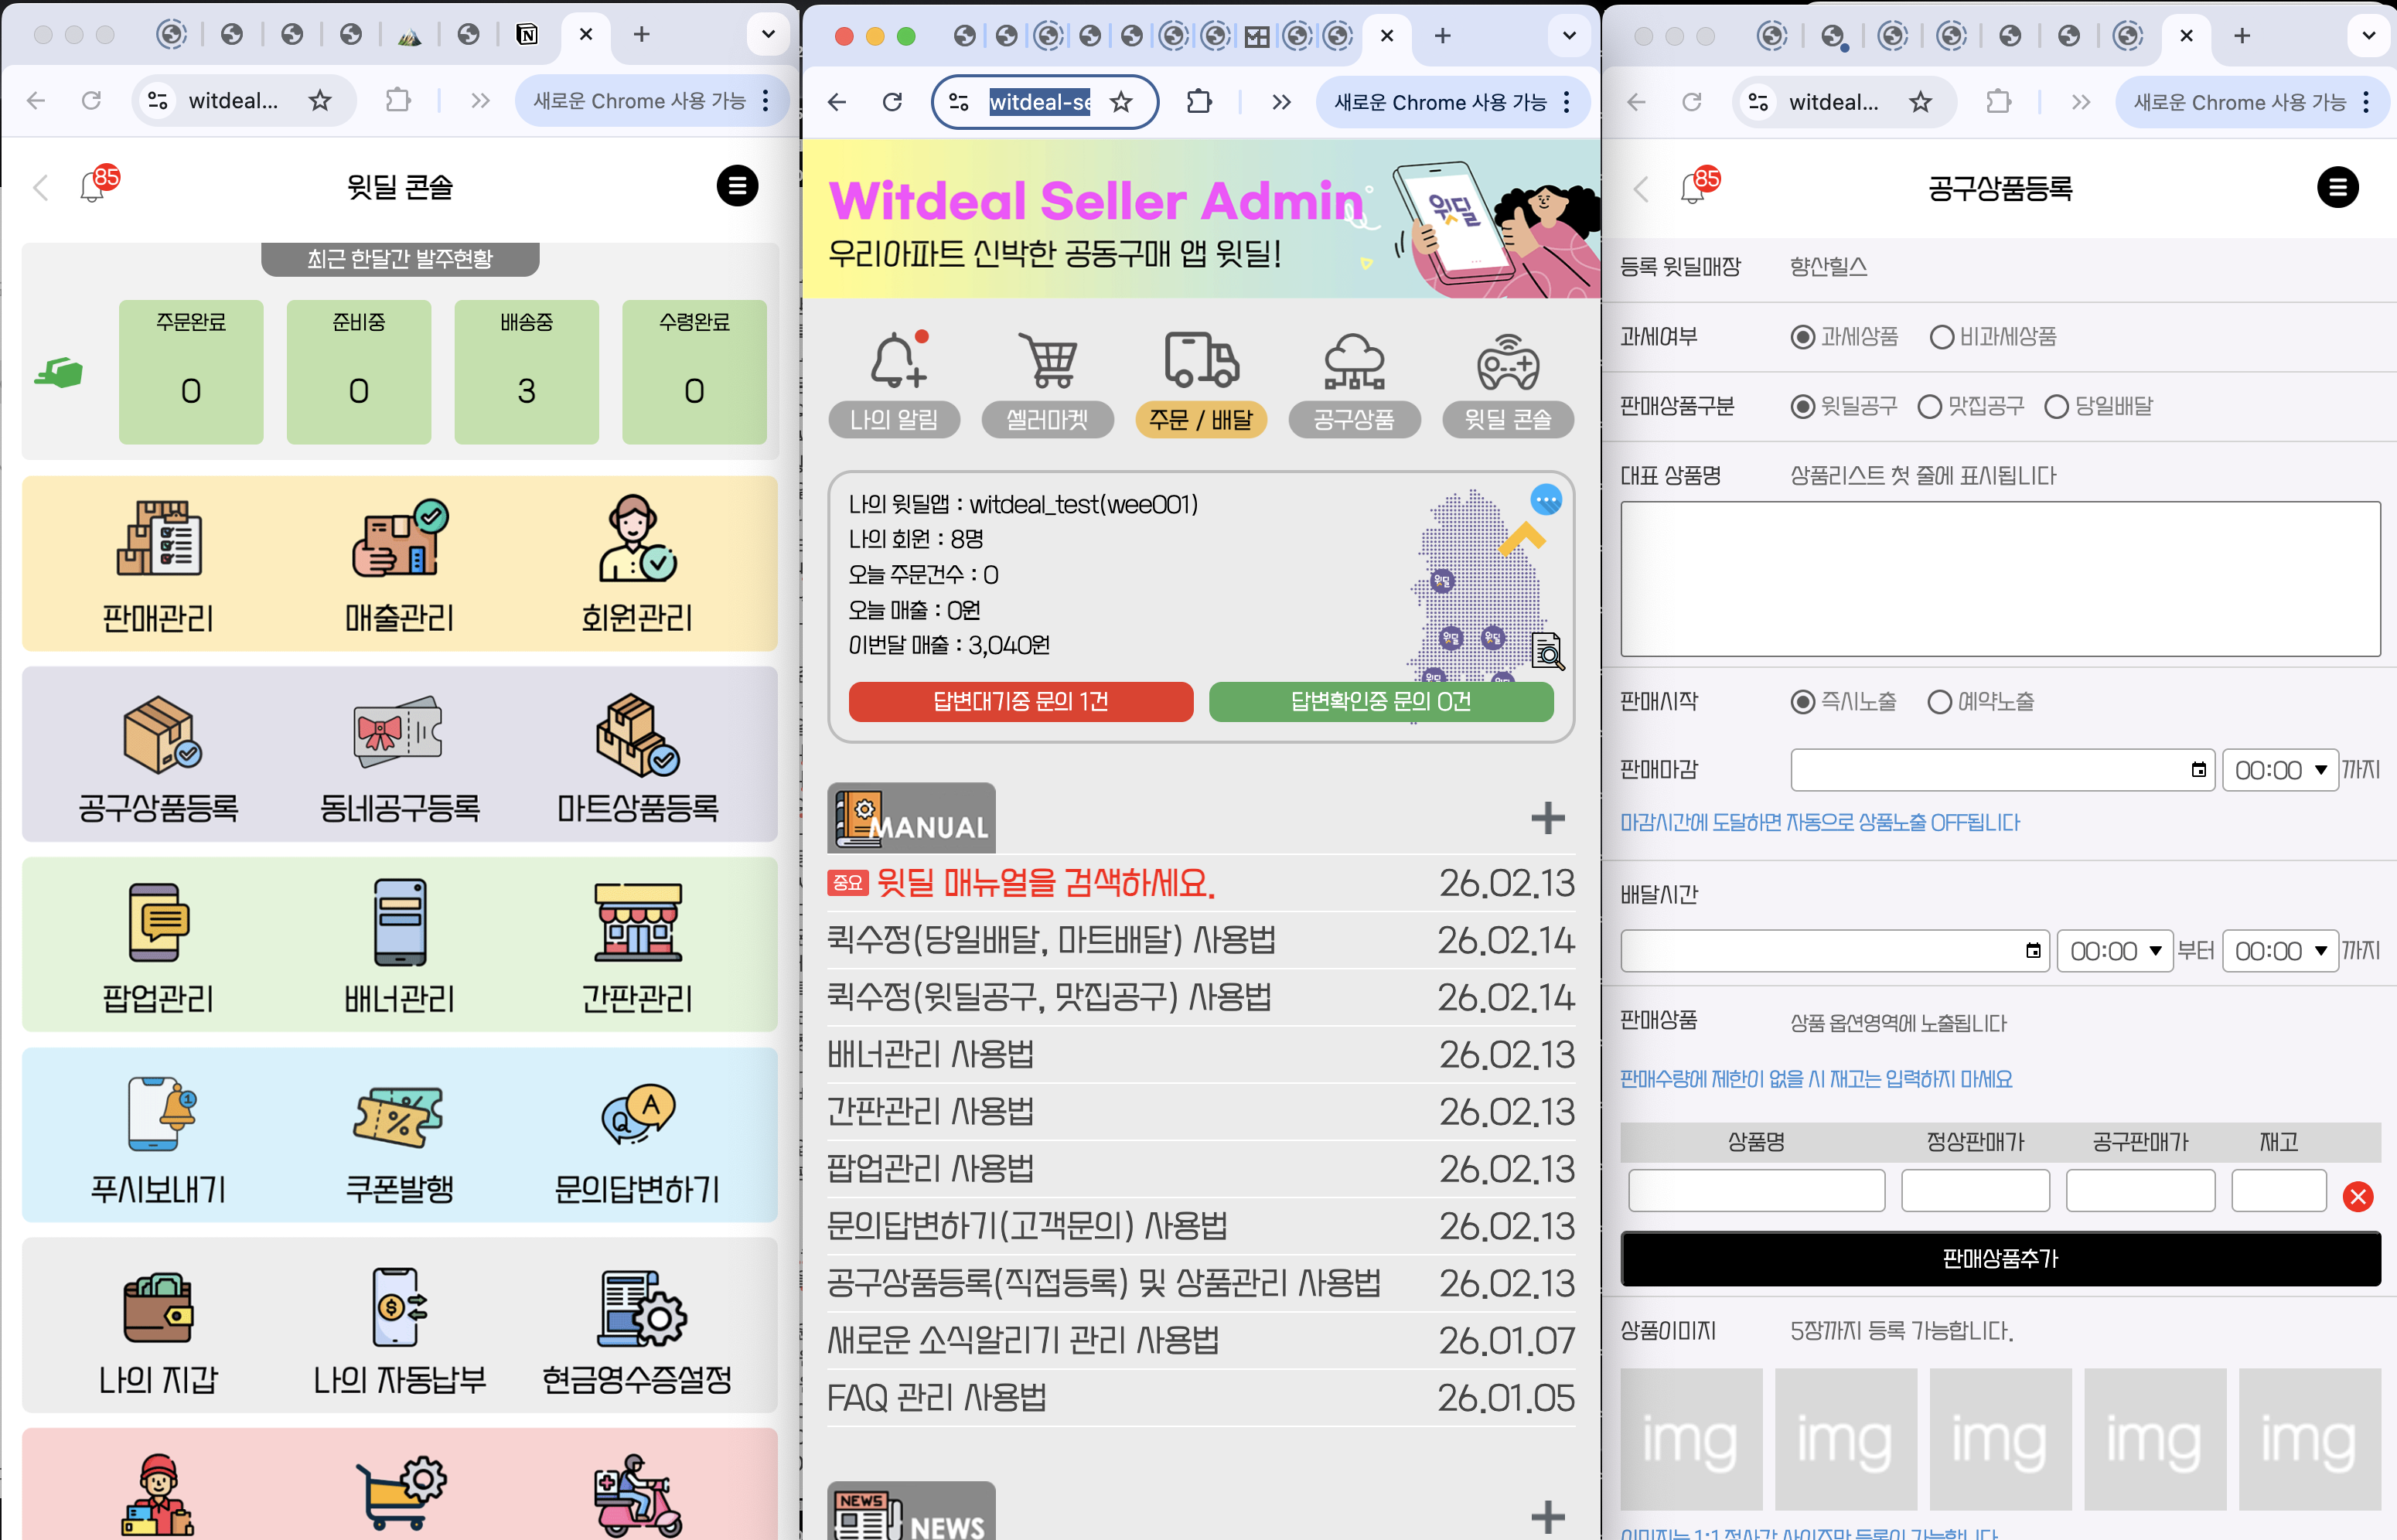Switch to Notion tab in left window

coord(527,35)
